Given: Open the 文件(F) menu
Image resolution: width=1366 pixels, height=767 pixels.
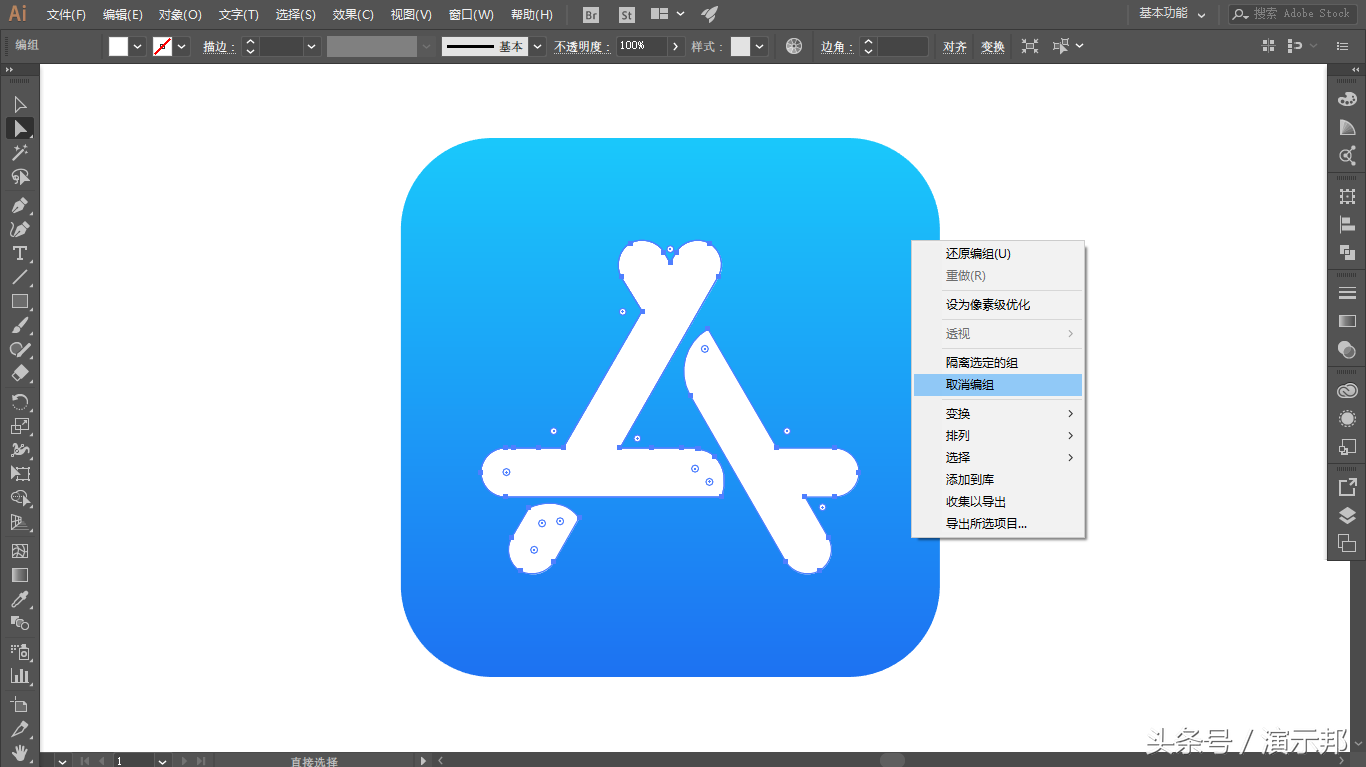Looking at the screenshot, I should pos(66,15).
